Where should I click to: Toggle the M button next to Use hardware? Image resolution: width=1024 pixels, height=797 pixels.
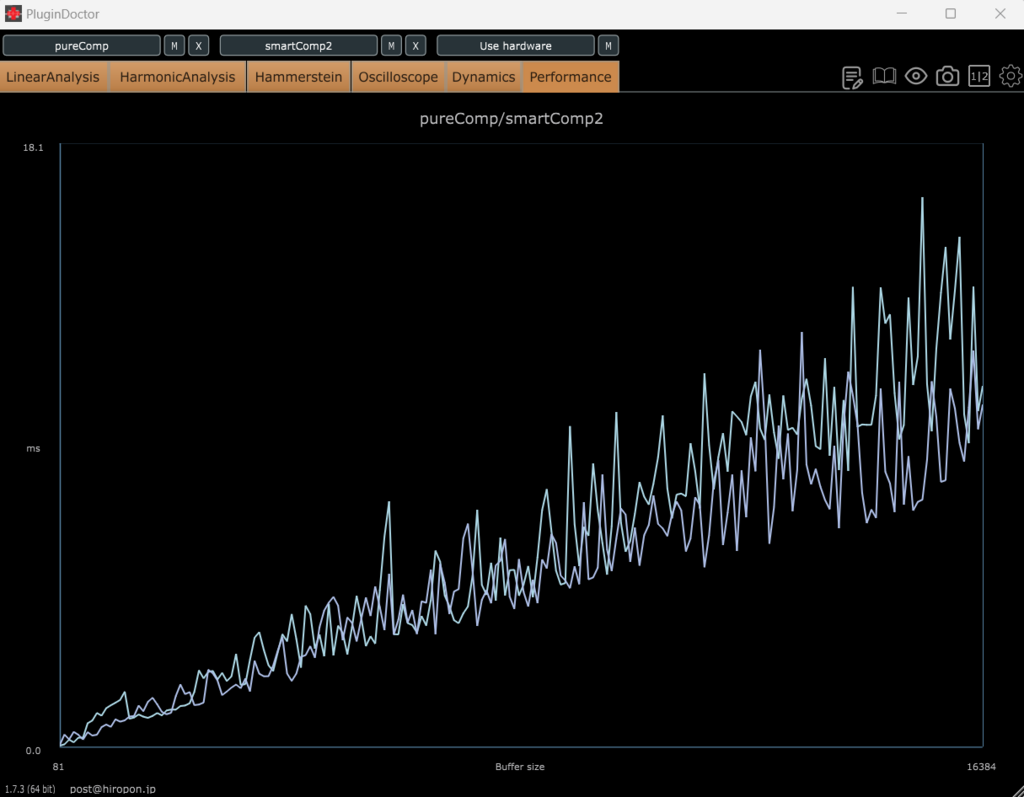tap(608, 46)
